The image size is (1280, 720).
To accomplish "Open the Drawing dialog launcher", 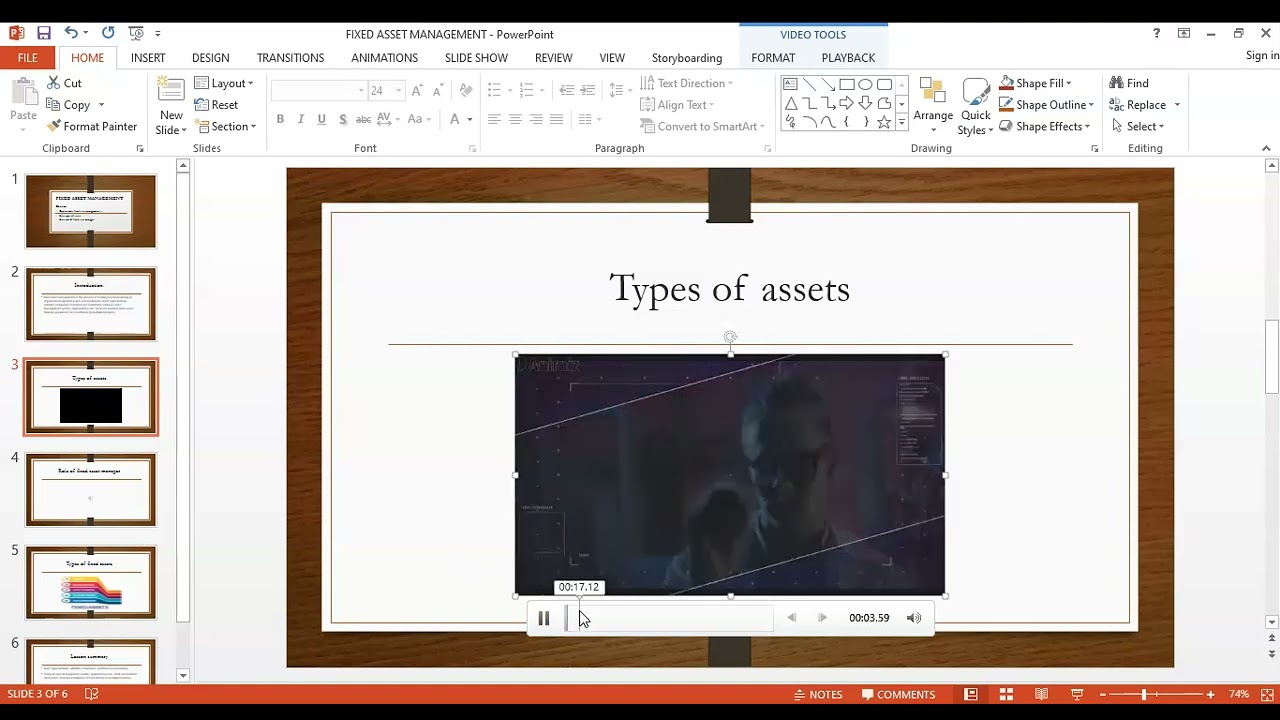I will (1094, 149).
